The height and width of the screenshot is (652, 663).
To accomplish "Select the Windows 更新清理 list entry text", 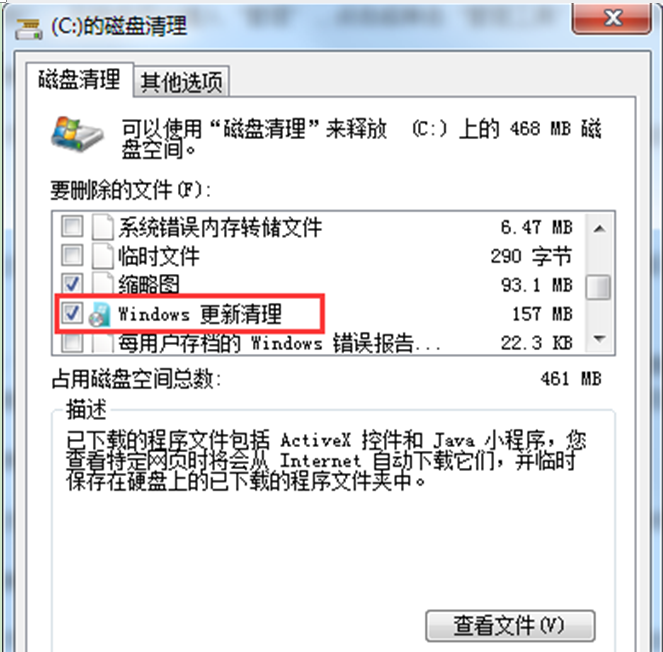I will tap(200, 315).
